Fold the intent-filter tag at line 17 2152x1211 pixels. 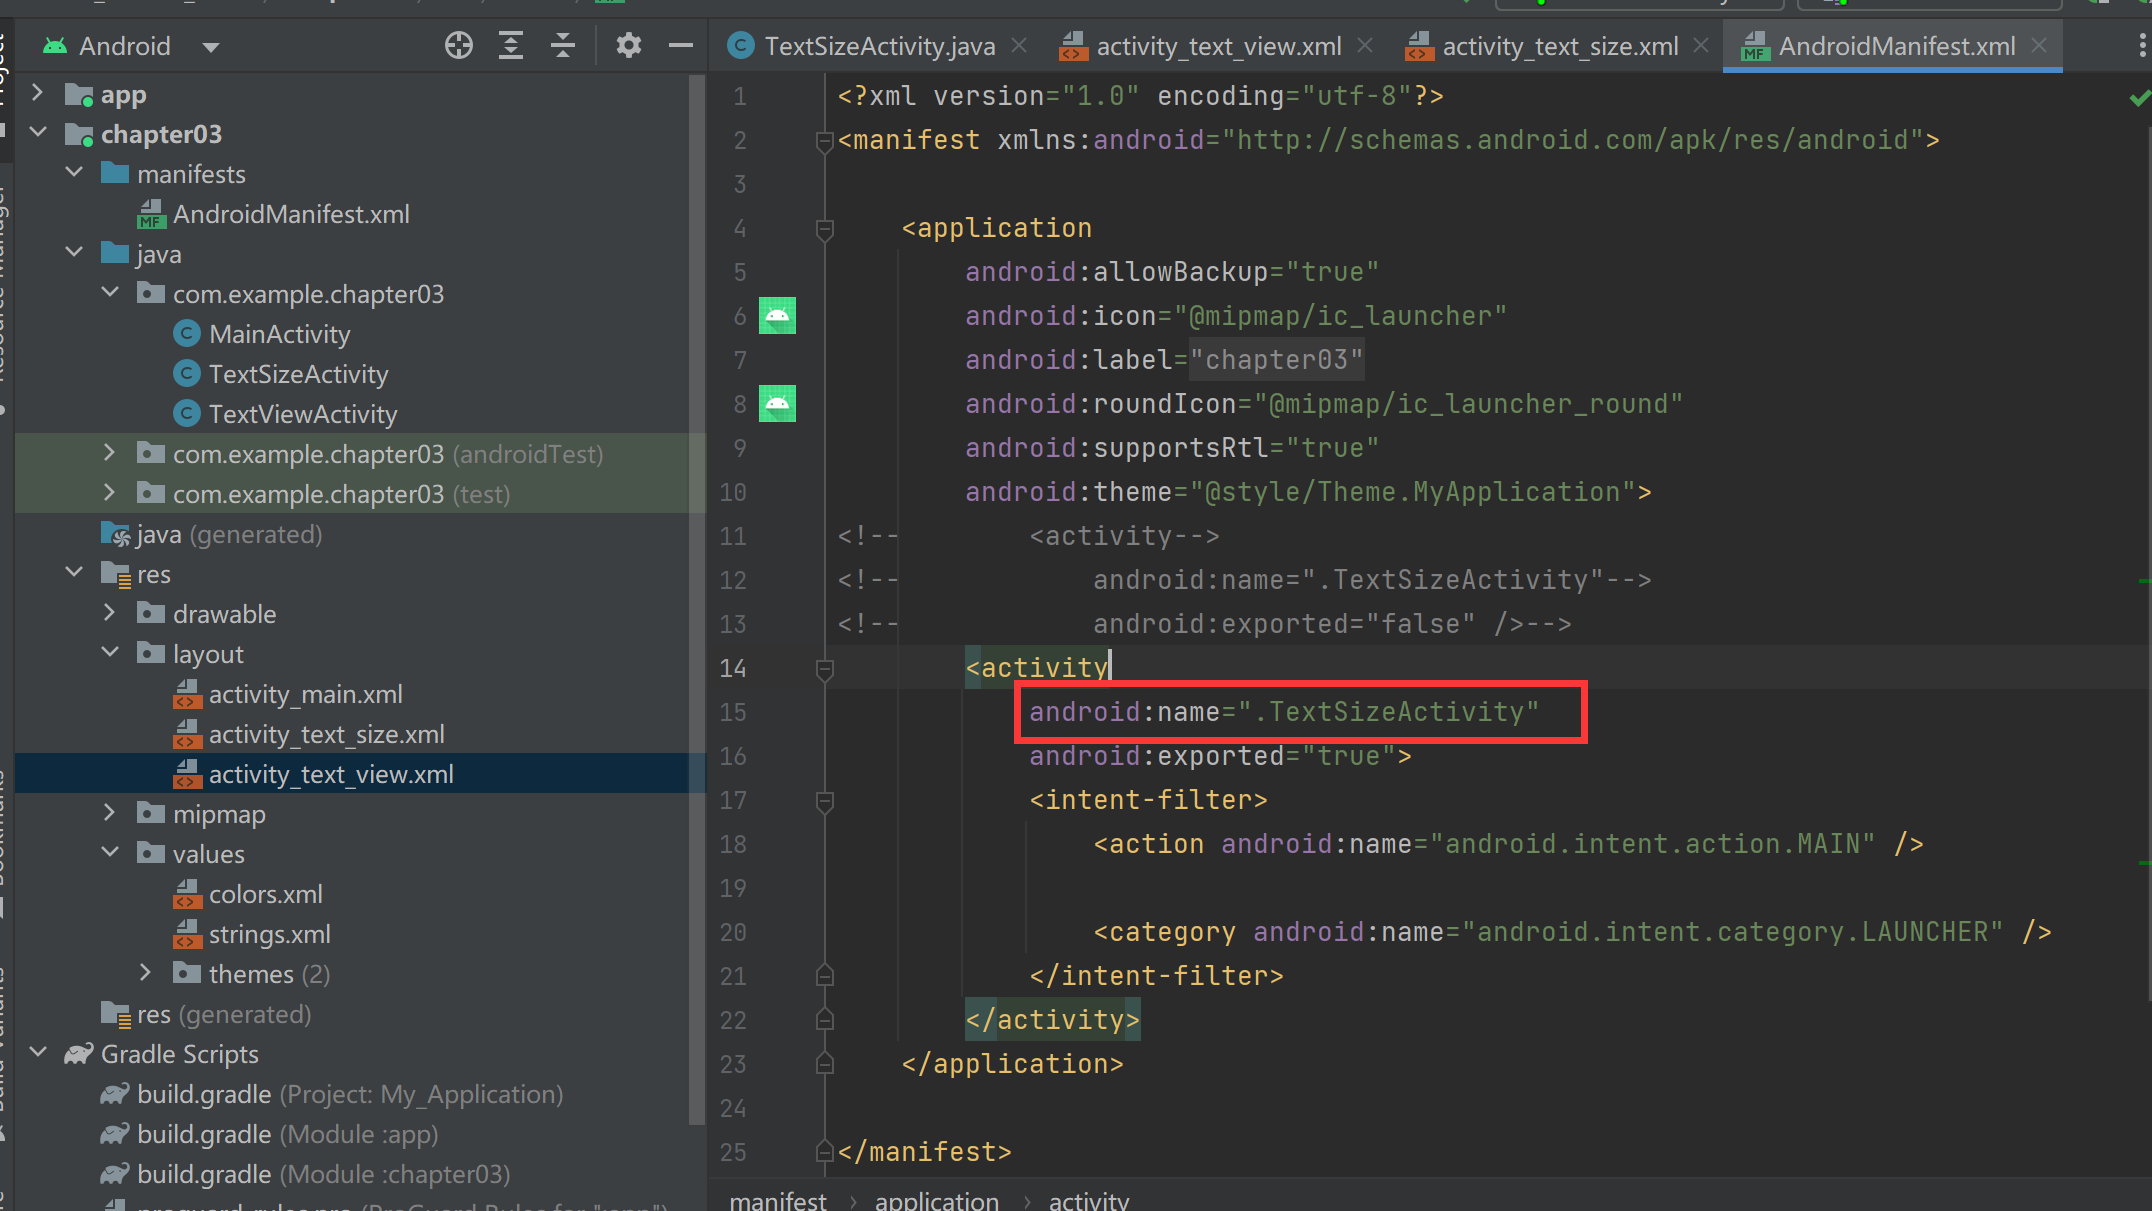tap(825, 801)
